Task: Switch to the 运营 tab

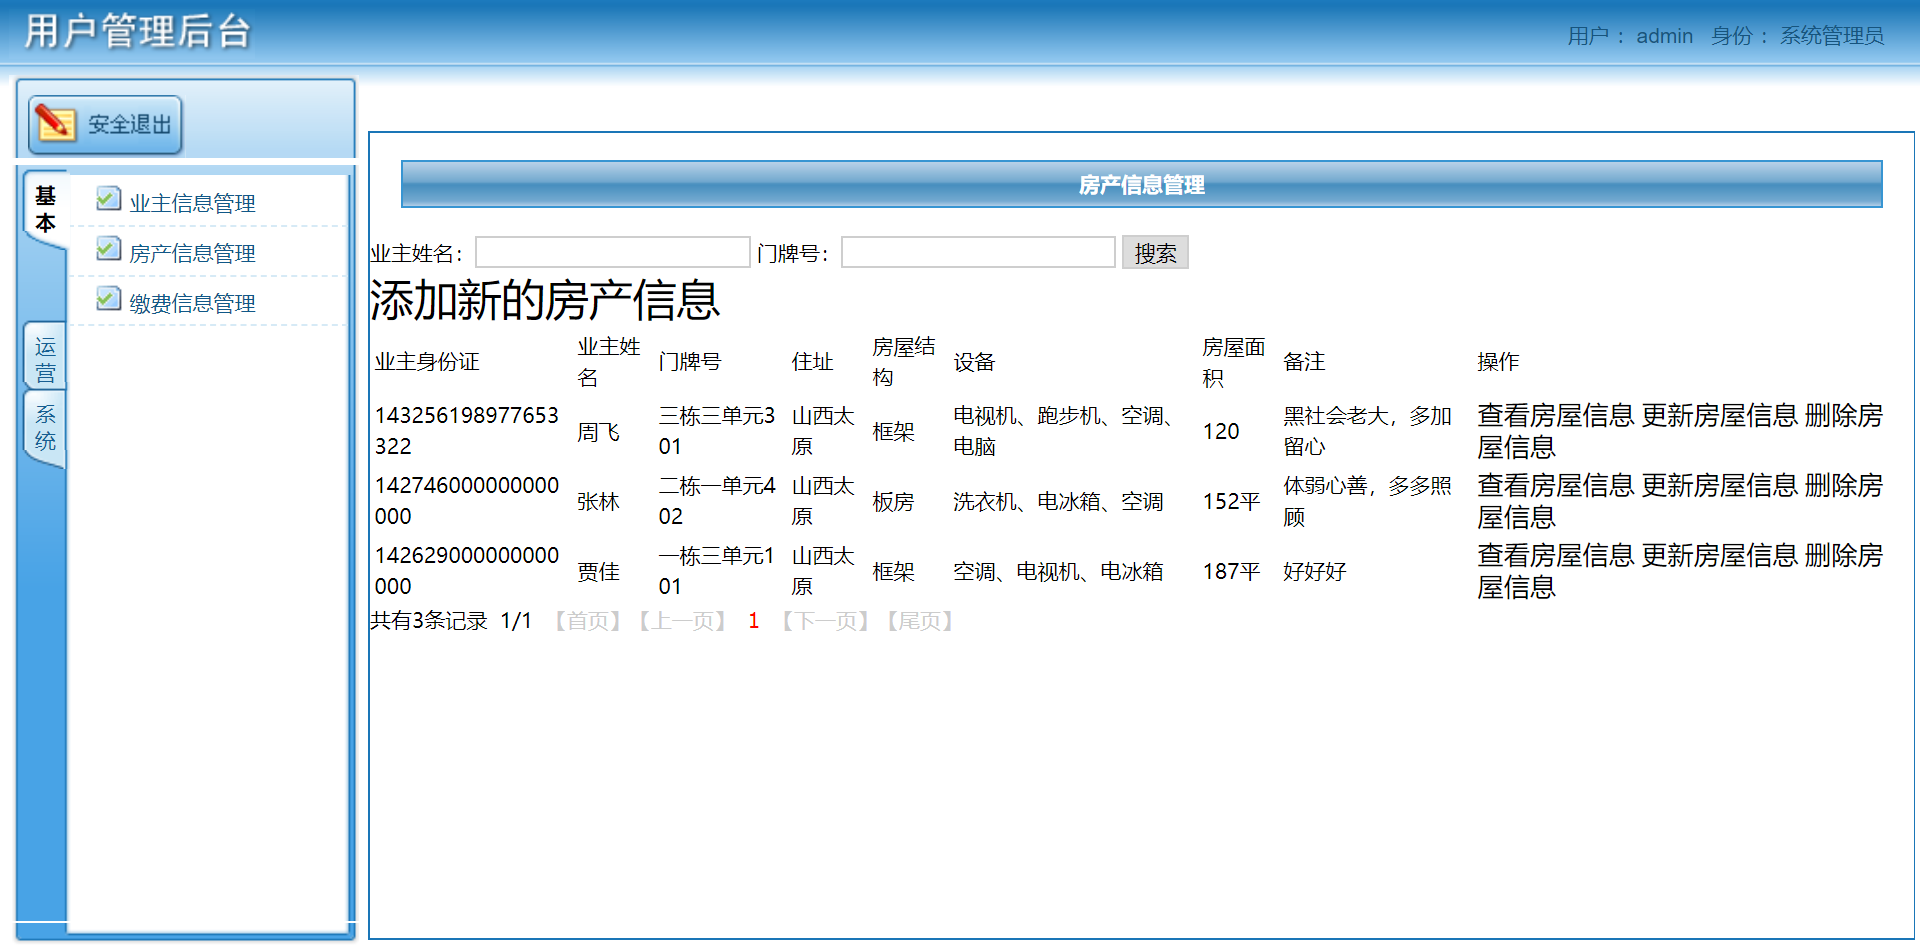Action: tap(44, 355)
